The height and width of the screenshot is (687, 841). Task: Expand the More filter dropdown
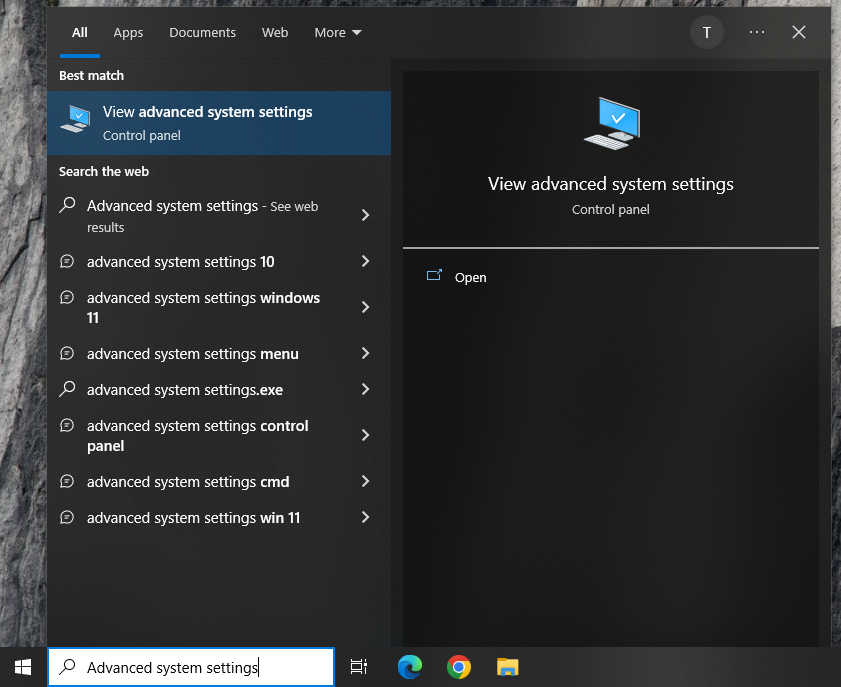[337, 32]
